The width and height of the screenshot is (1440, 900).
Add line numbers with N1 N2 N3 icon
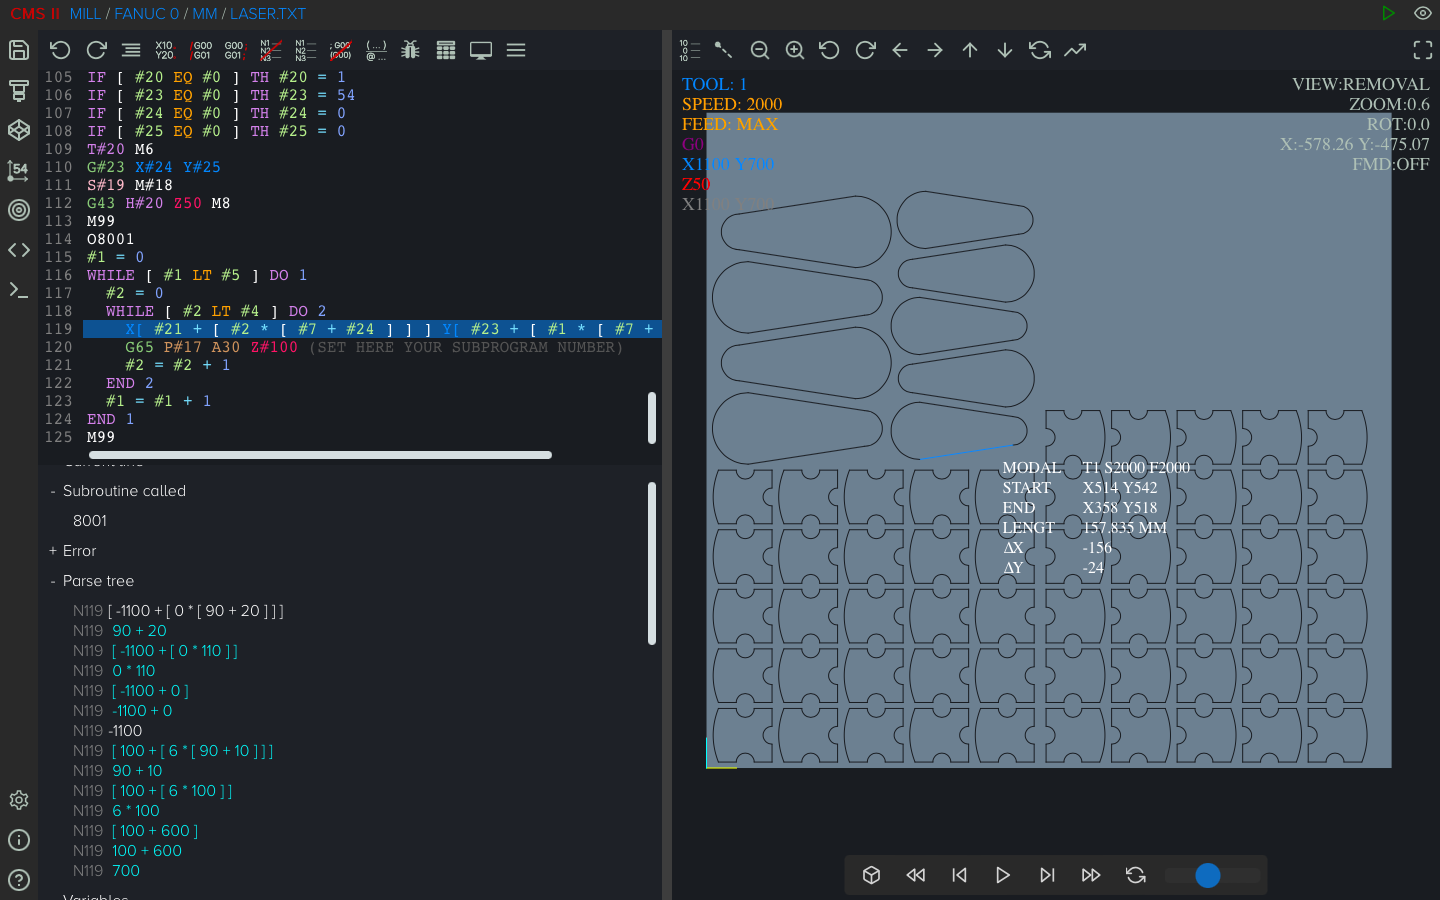[305, 50]
